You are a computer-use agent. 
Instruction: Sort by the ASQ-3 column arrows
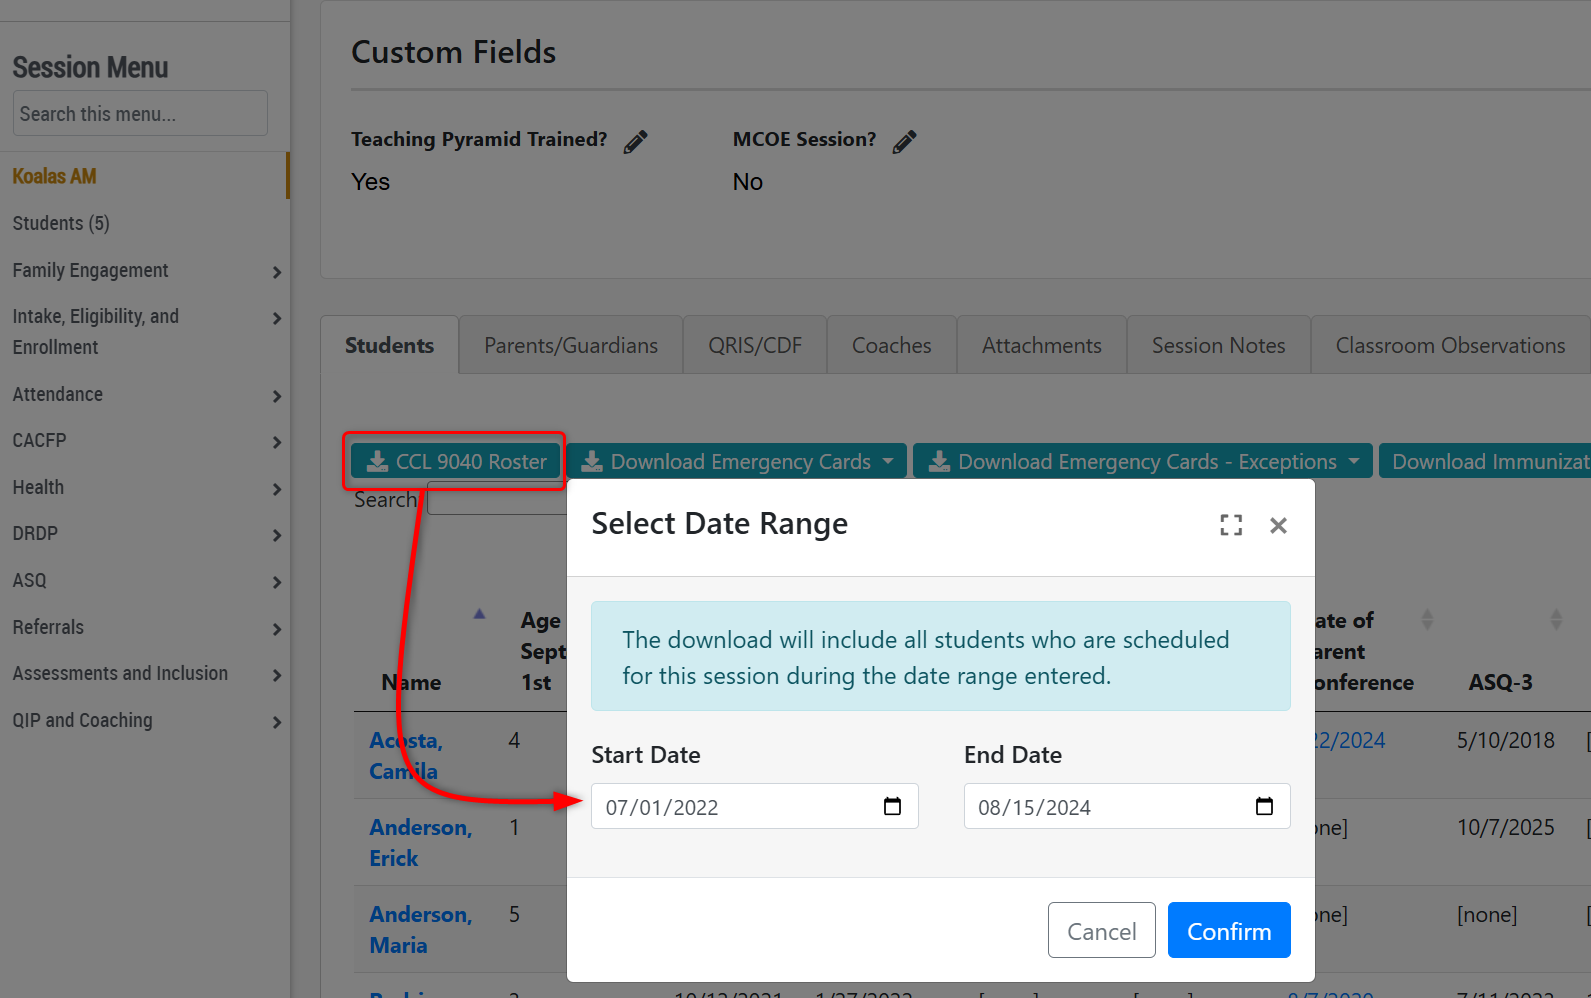tap(1555, 620)
